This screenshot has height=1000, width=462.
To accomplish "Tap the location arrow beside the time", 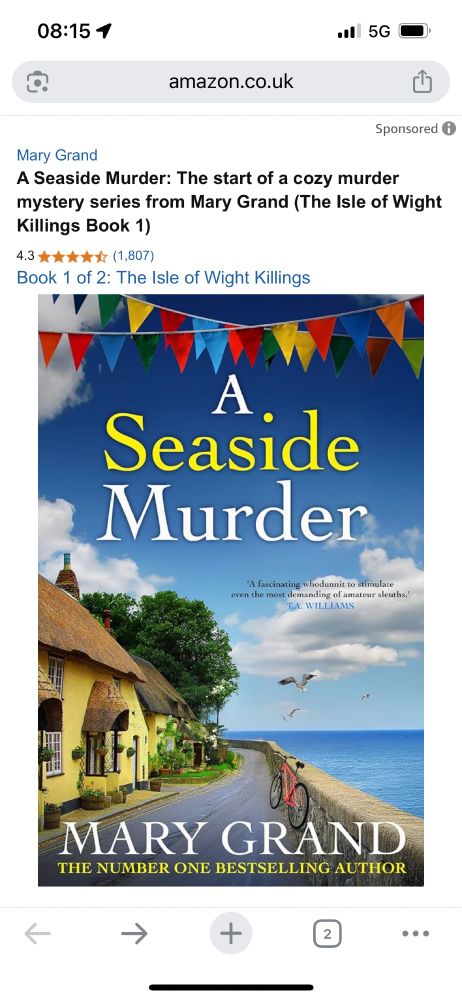I will [x=103, y=30].
